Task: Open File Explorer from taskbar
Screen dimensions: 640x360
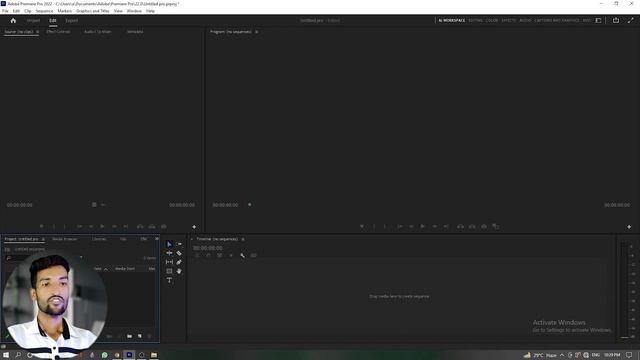Action: [154, 355]
